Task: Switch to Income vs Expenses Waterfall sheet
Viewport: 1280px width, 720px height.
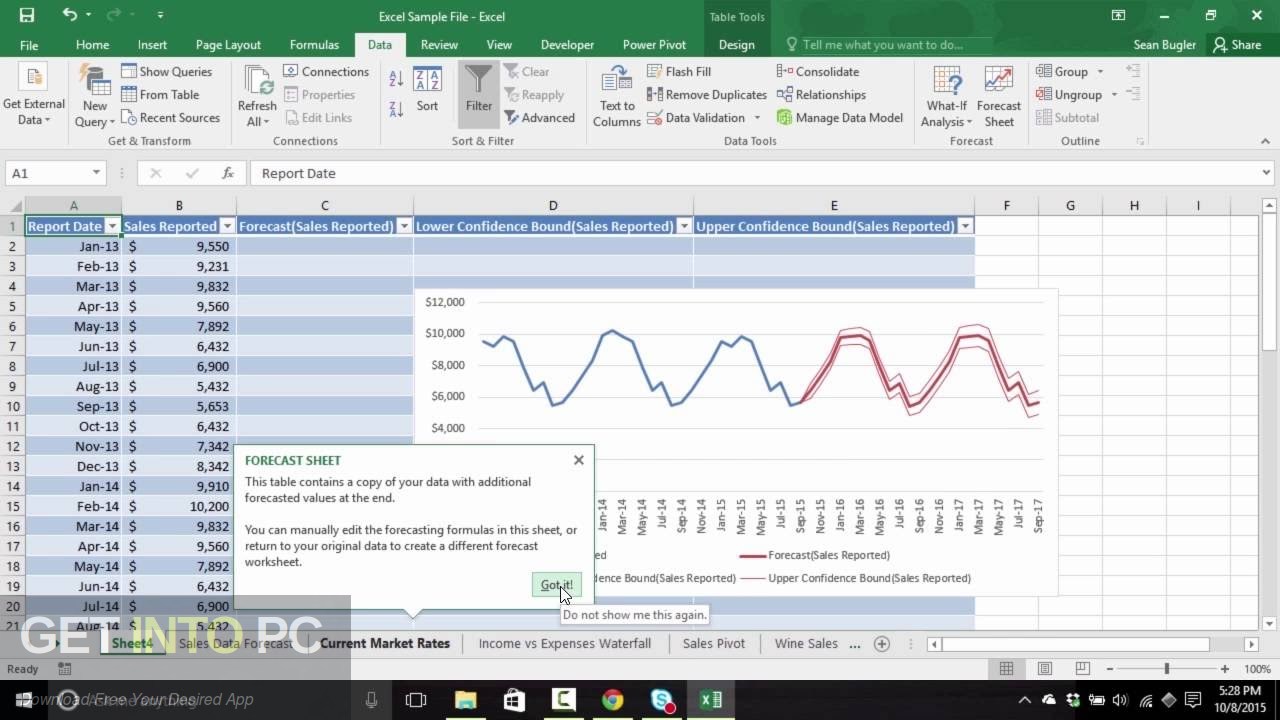Action: tap(565, 643)
